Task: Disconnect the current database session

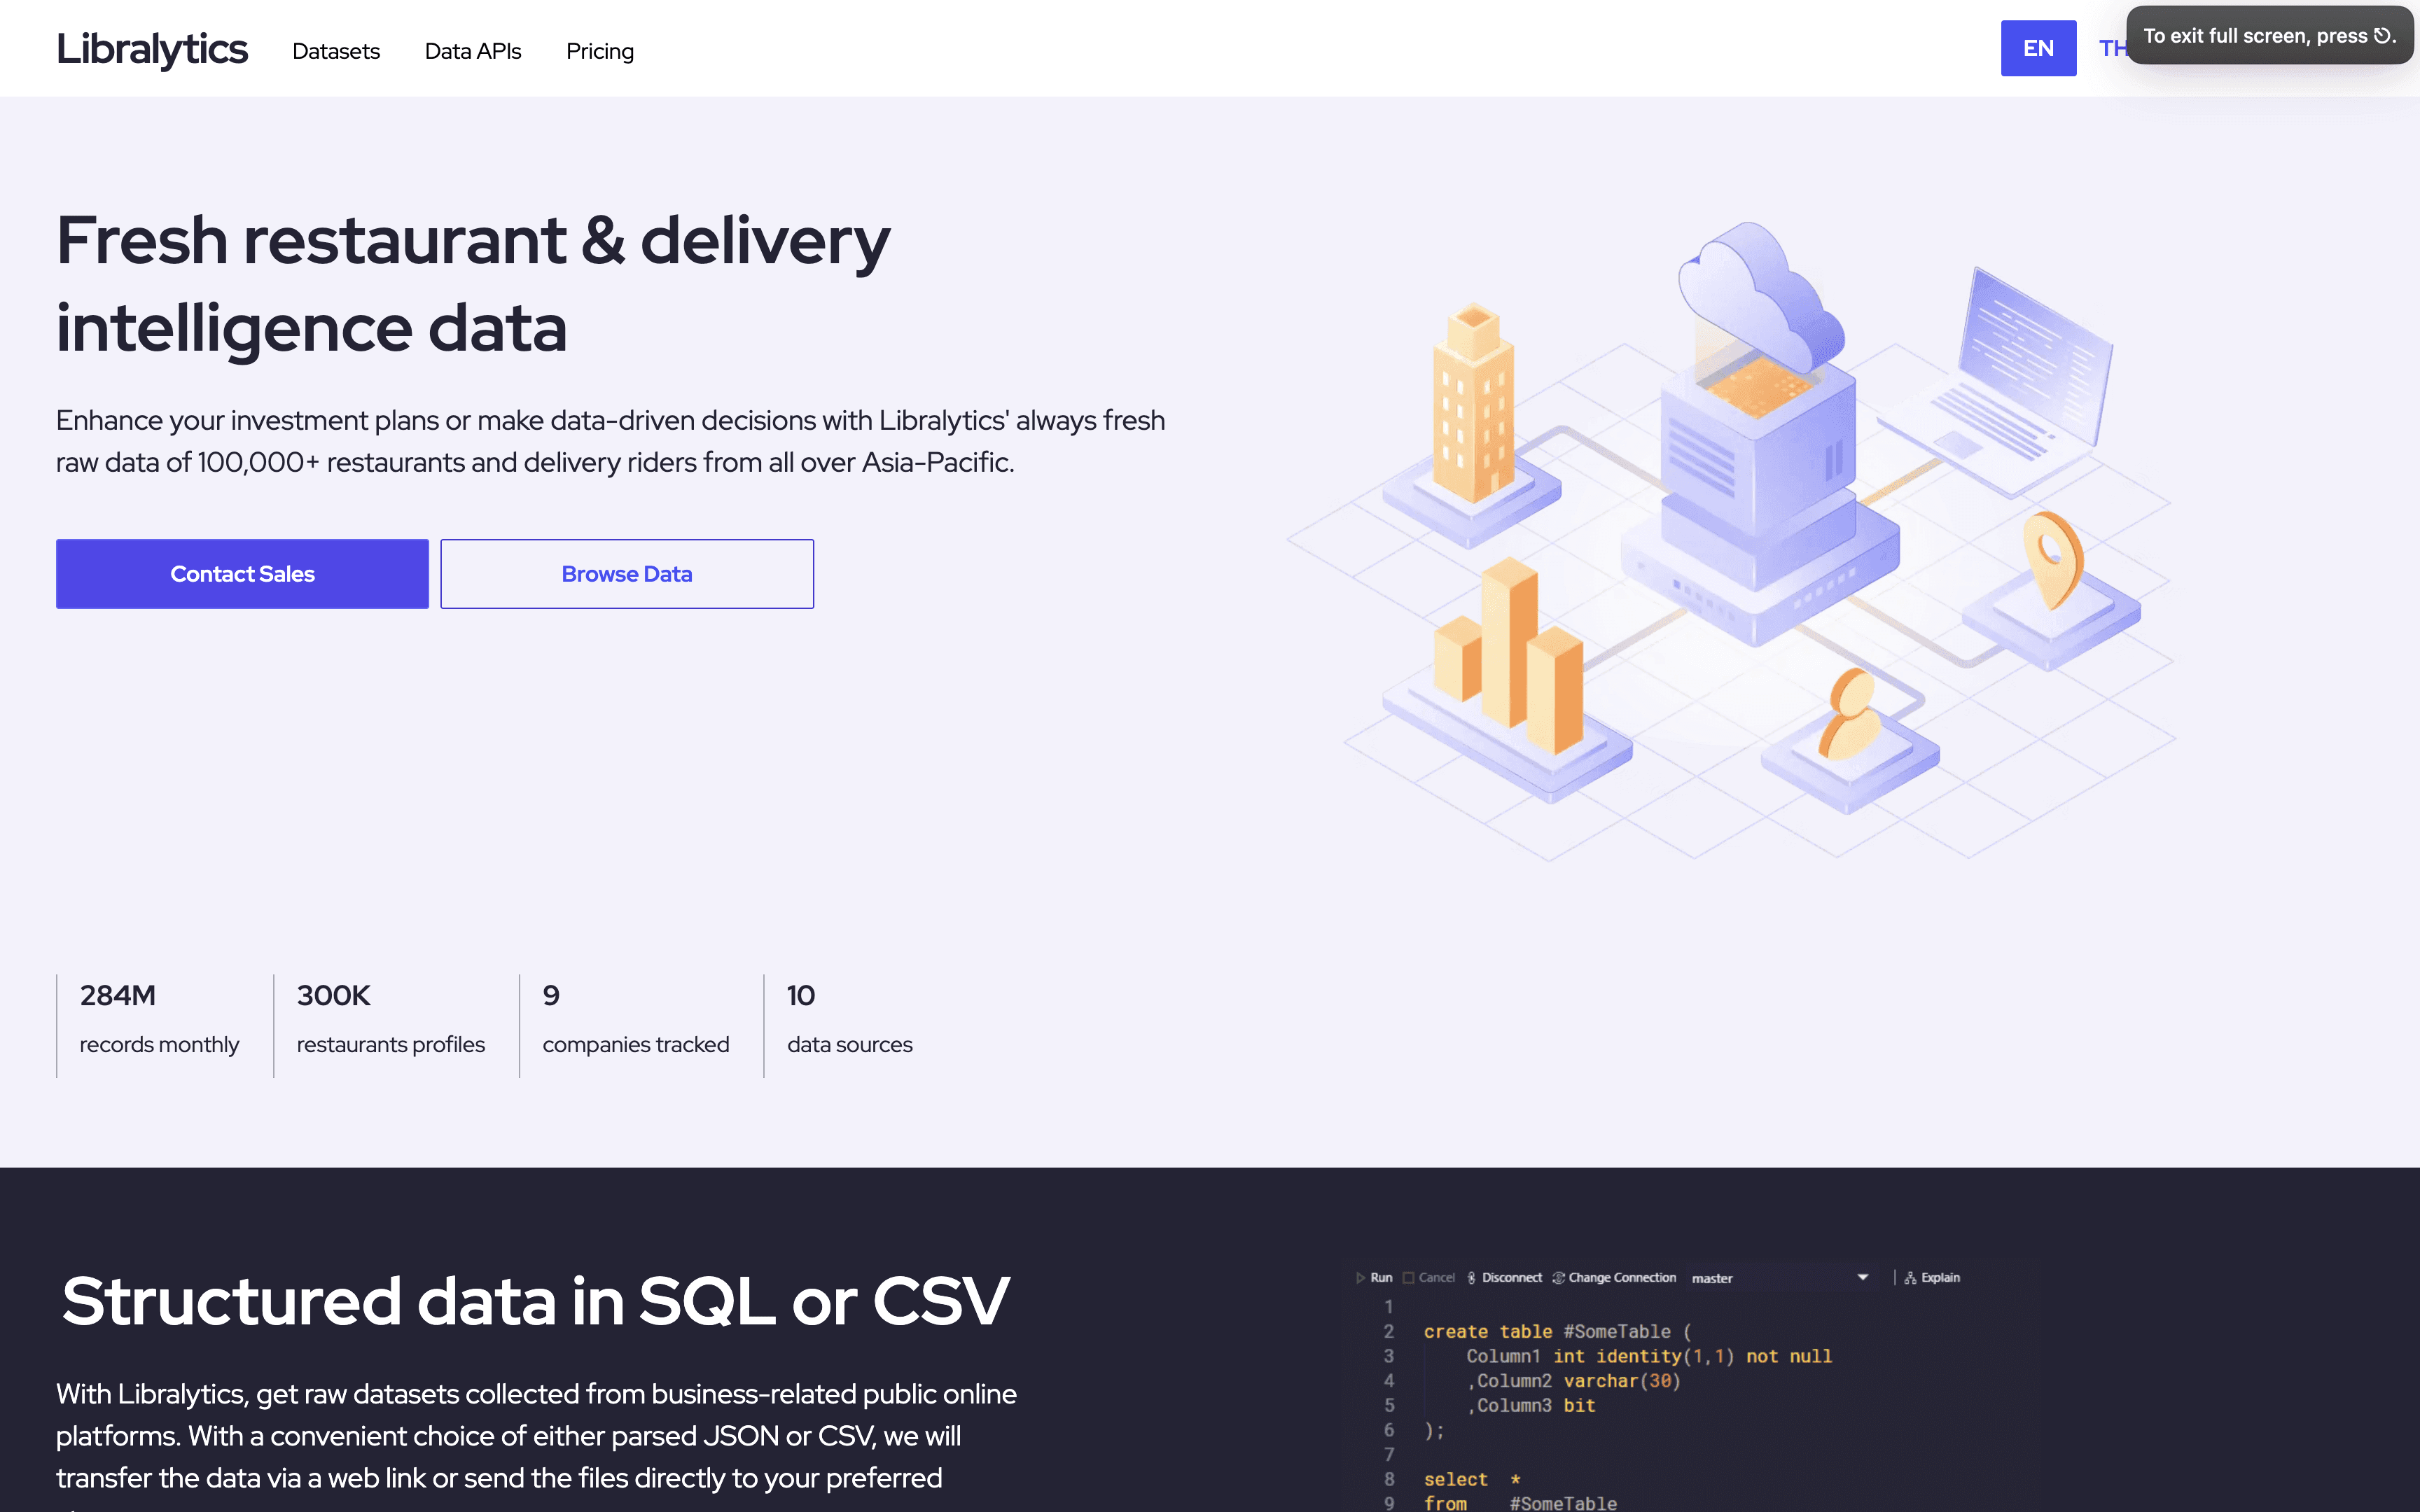Action: tap(1511, 1277)
